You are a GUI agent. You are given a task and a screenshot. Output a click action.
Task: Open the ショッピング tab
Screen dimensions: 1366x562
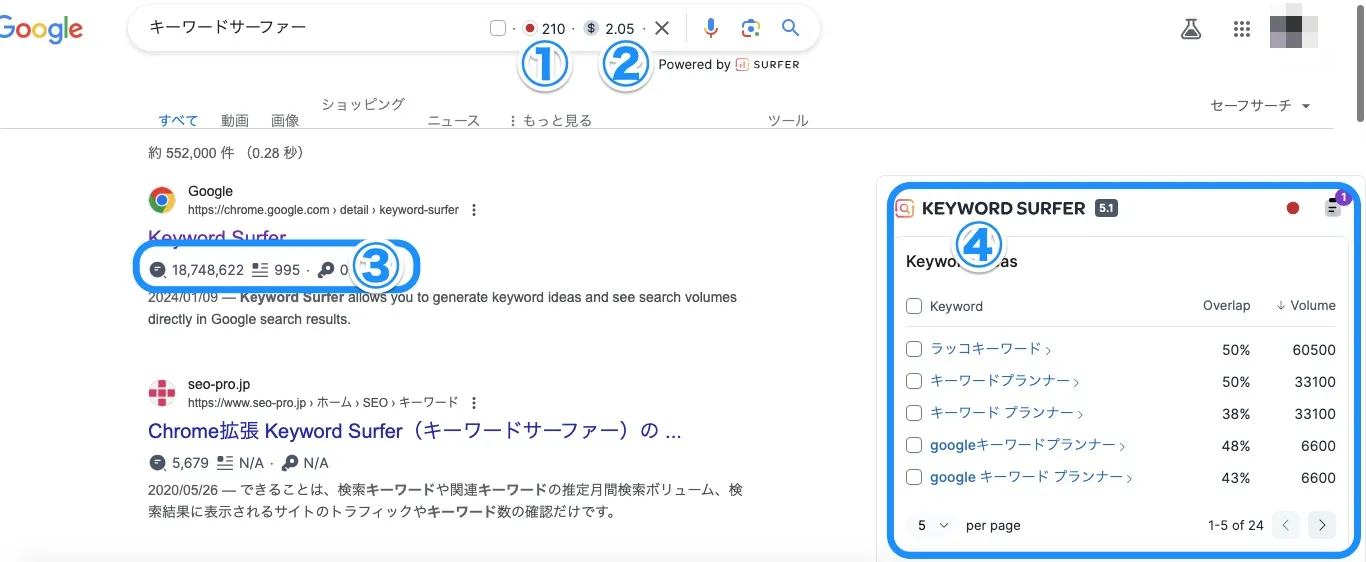[x=363, y=104]
